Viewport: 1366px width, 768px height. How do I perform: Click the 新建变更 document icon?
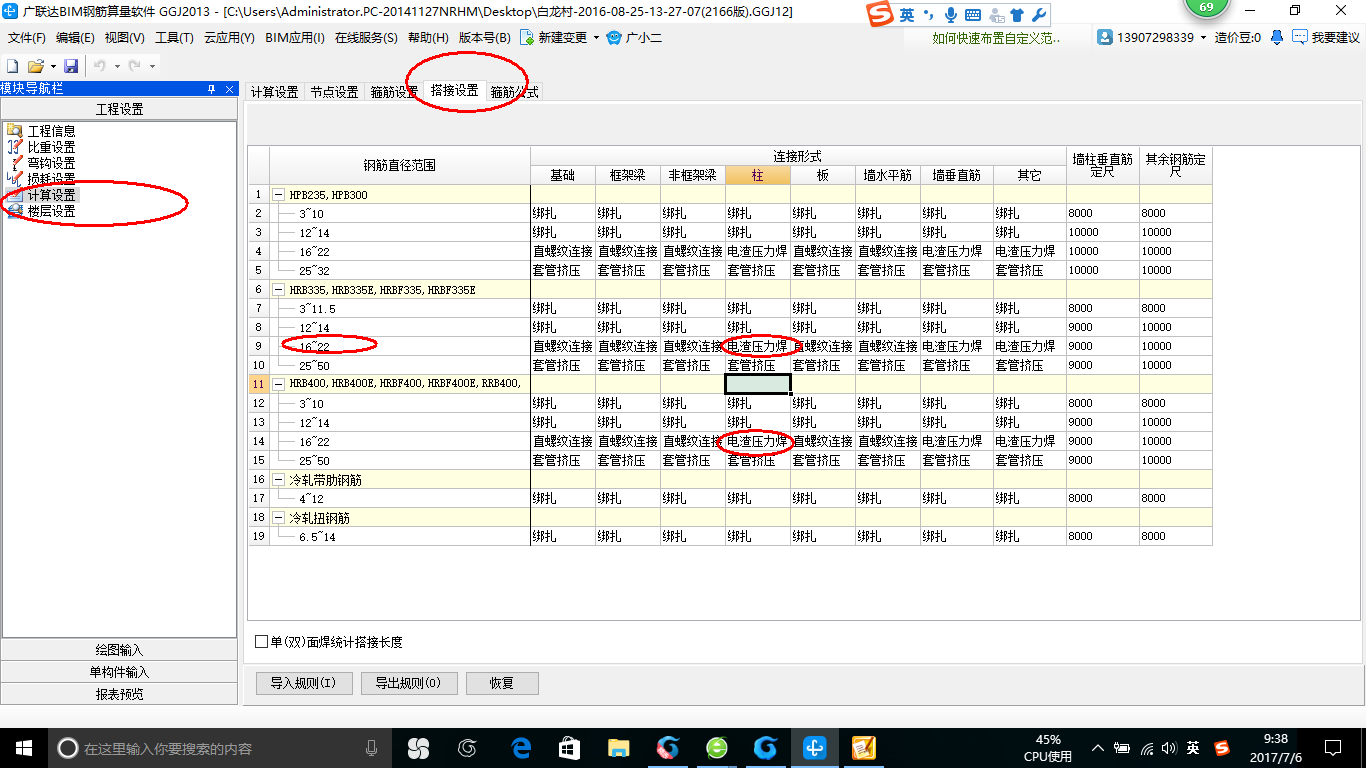pos(526,37)
